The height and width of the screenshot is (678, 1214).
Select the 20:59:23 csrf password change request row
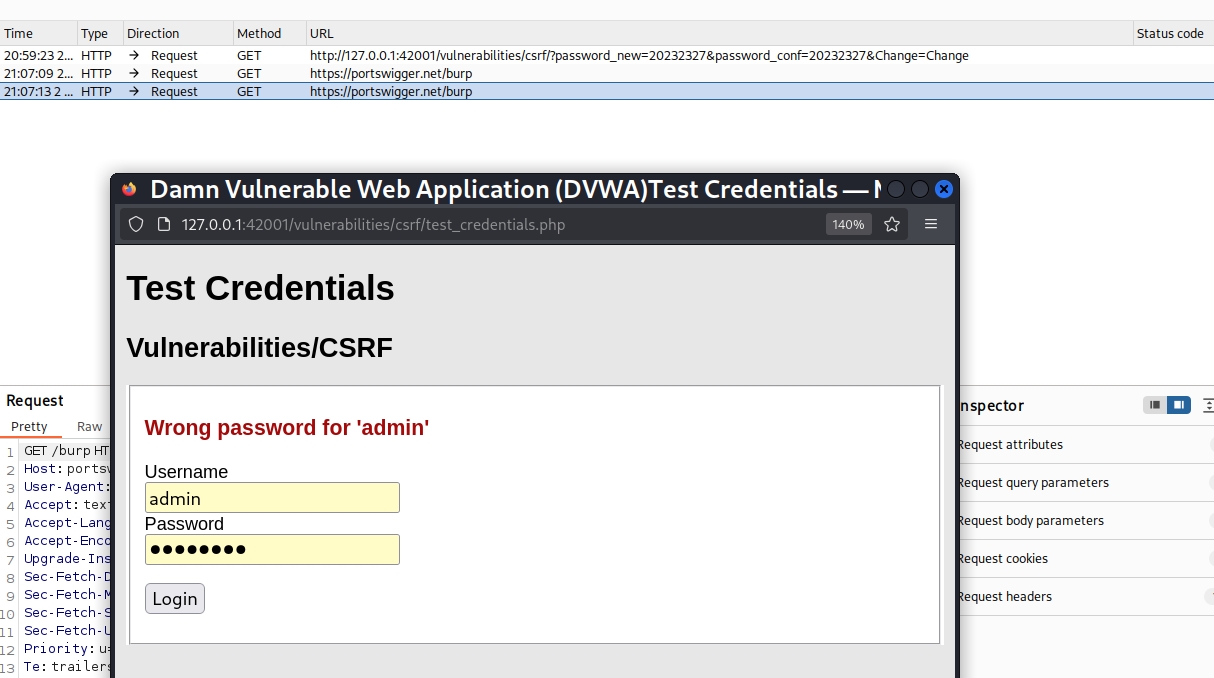tap(607, 55)
